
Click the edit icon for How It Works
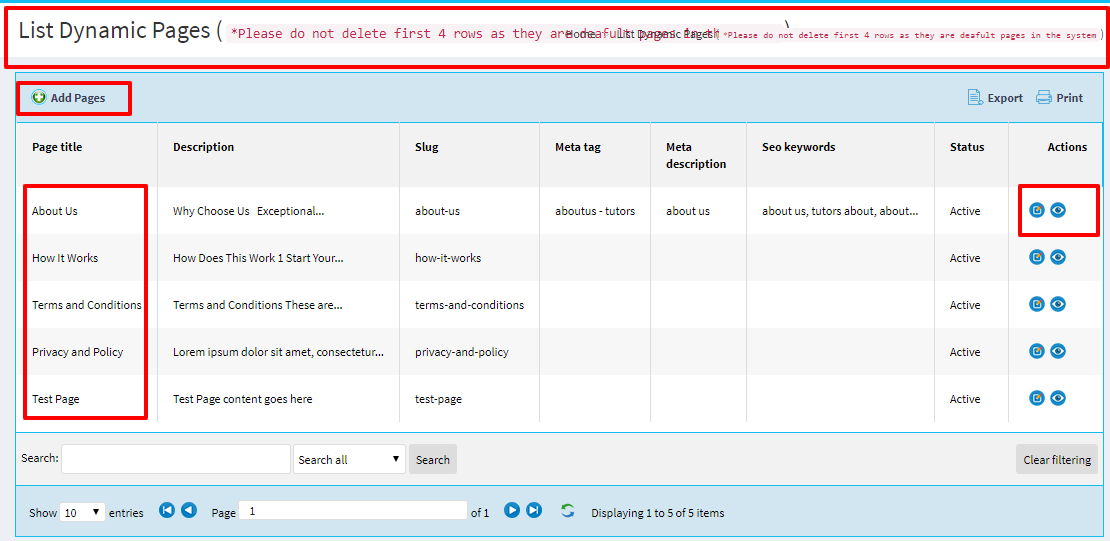[x=1037, y=257]
